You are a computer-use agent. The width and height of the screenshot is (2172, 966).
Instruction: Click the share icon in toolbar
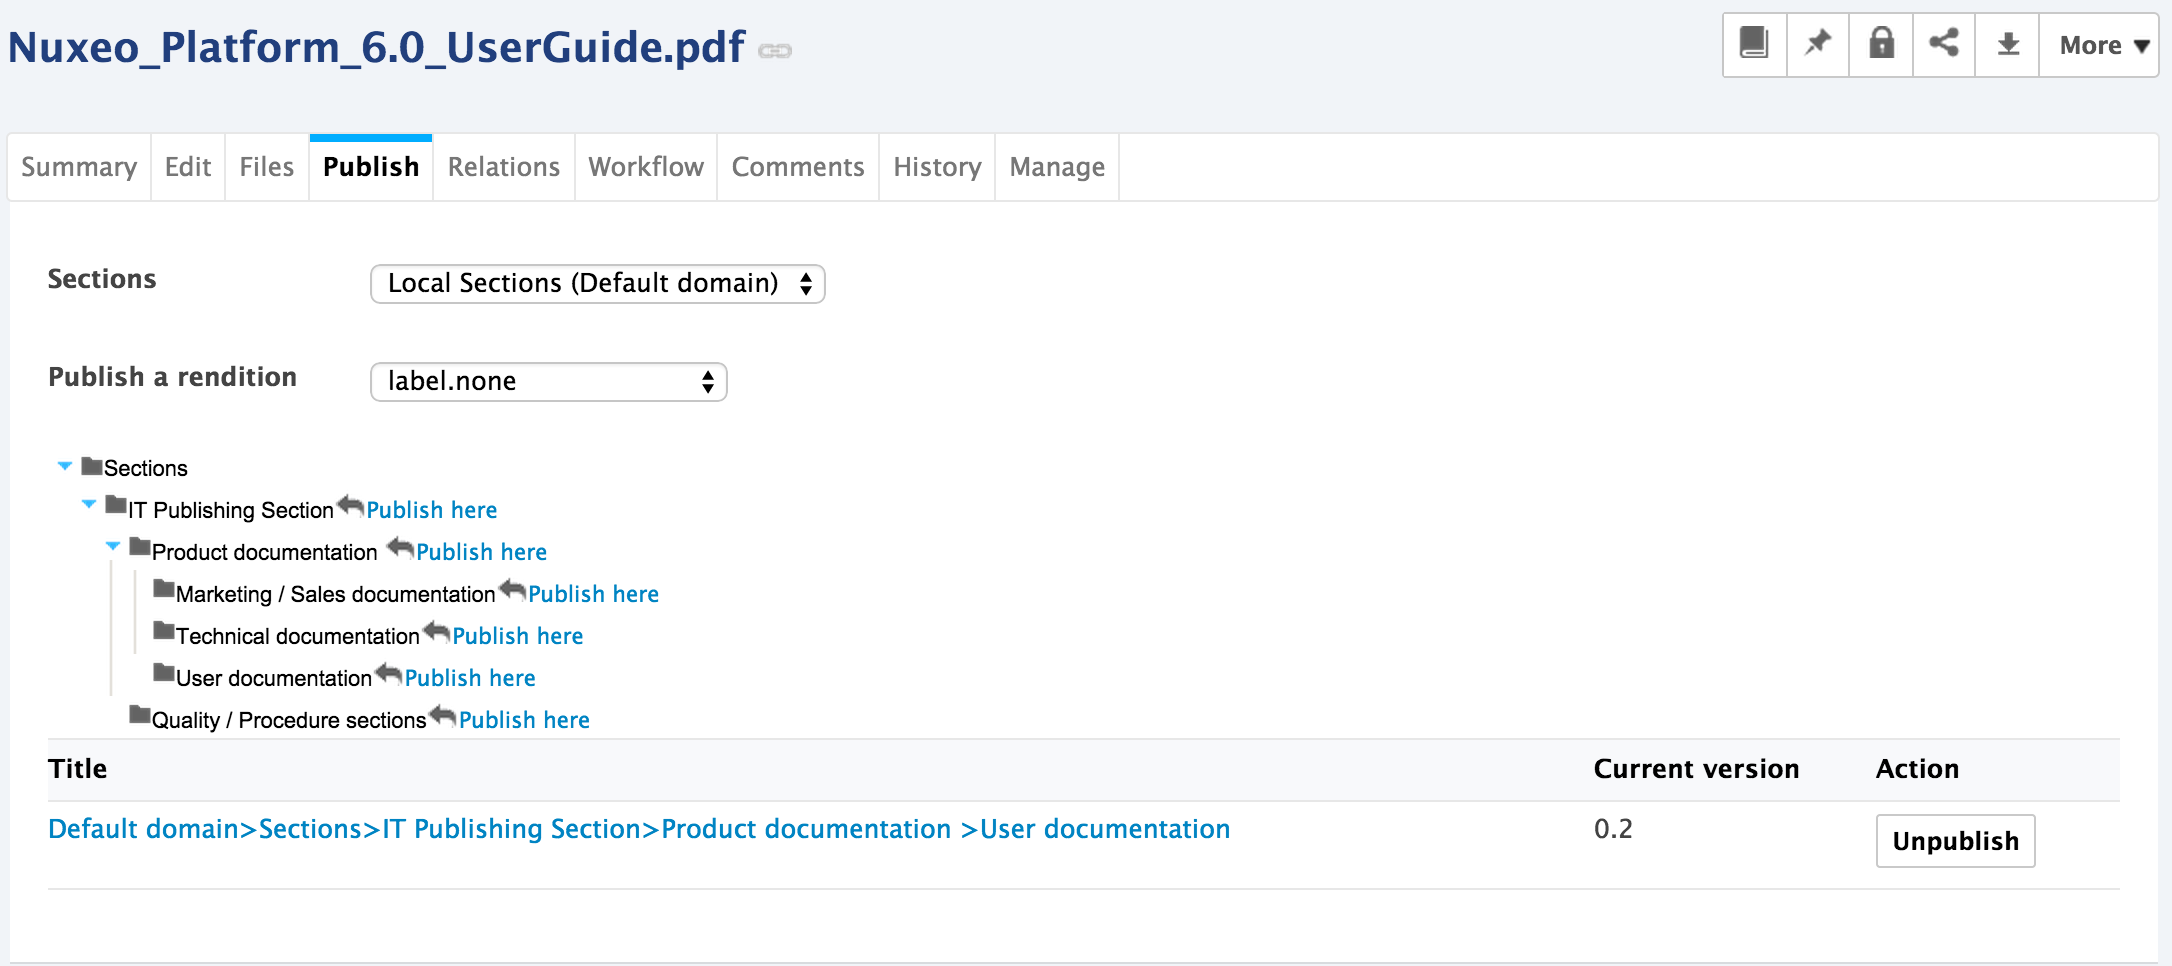point(1944,44)
